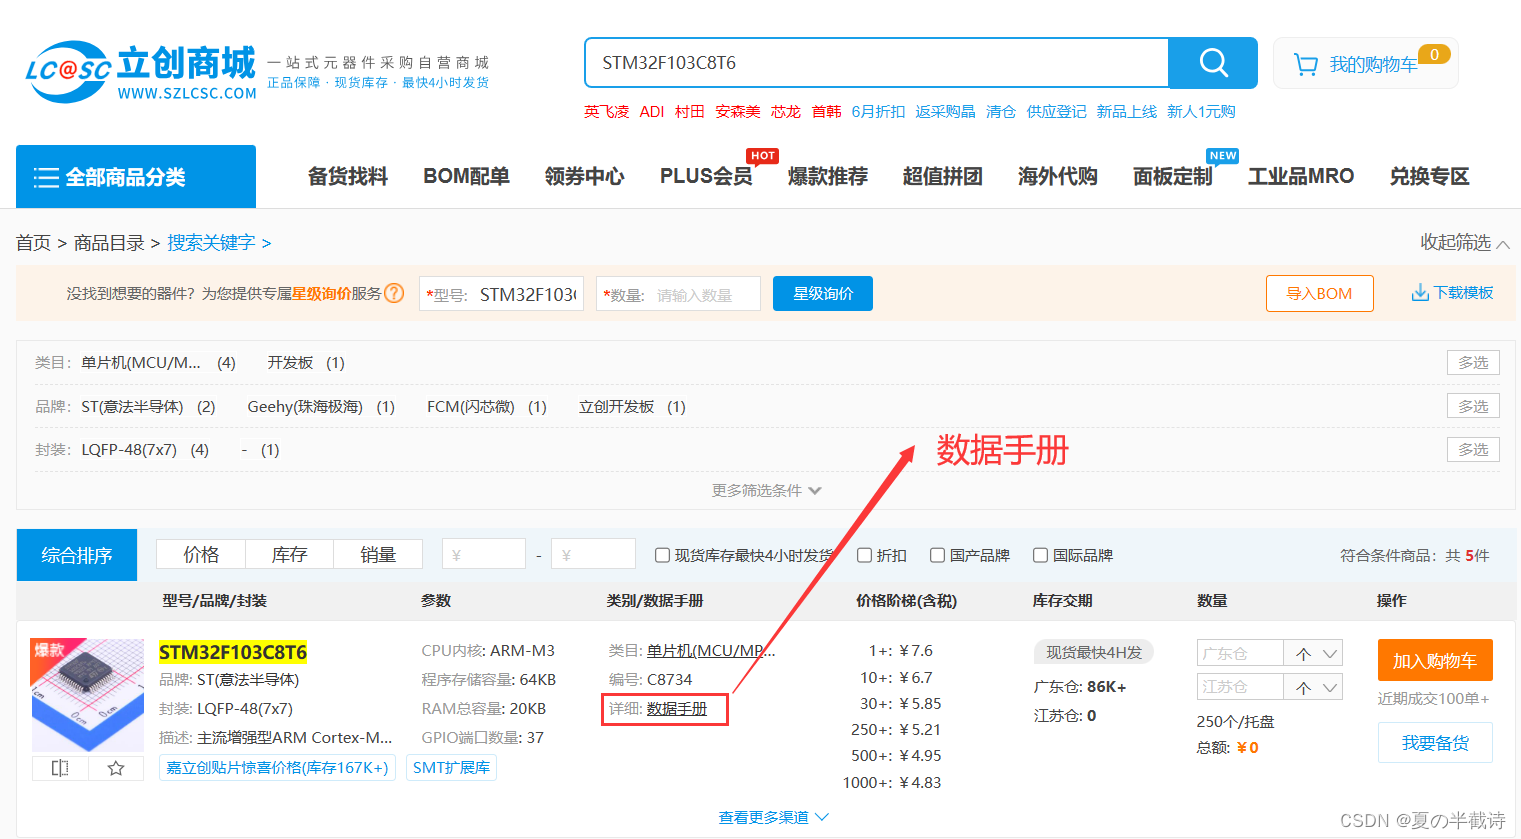Click 搜索关键字 breadcrumb
Viewport: 1521px width, 839px height.
(211, 242)
